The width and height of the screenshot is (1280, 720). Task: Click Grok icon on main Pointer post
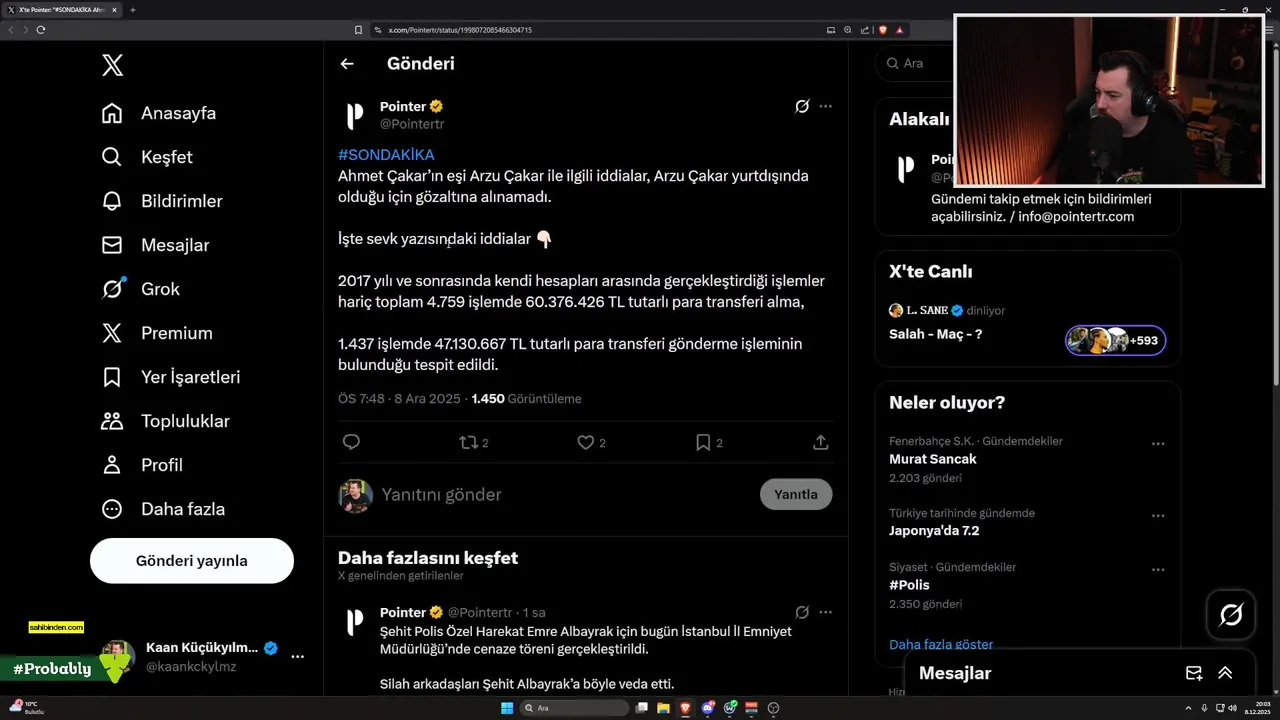tap(802, 106)
